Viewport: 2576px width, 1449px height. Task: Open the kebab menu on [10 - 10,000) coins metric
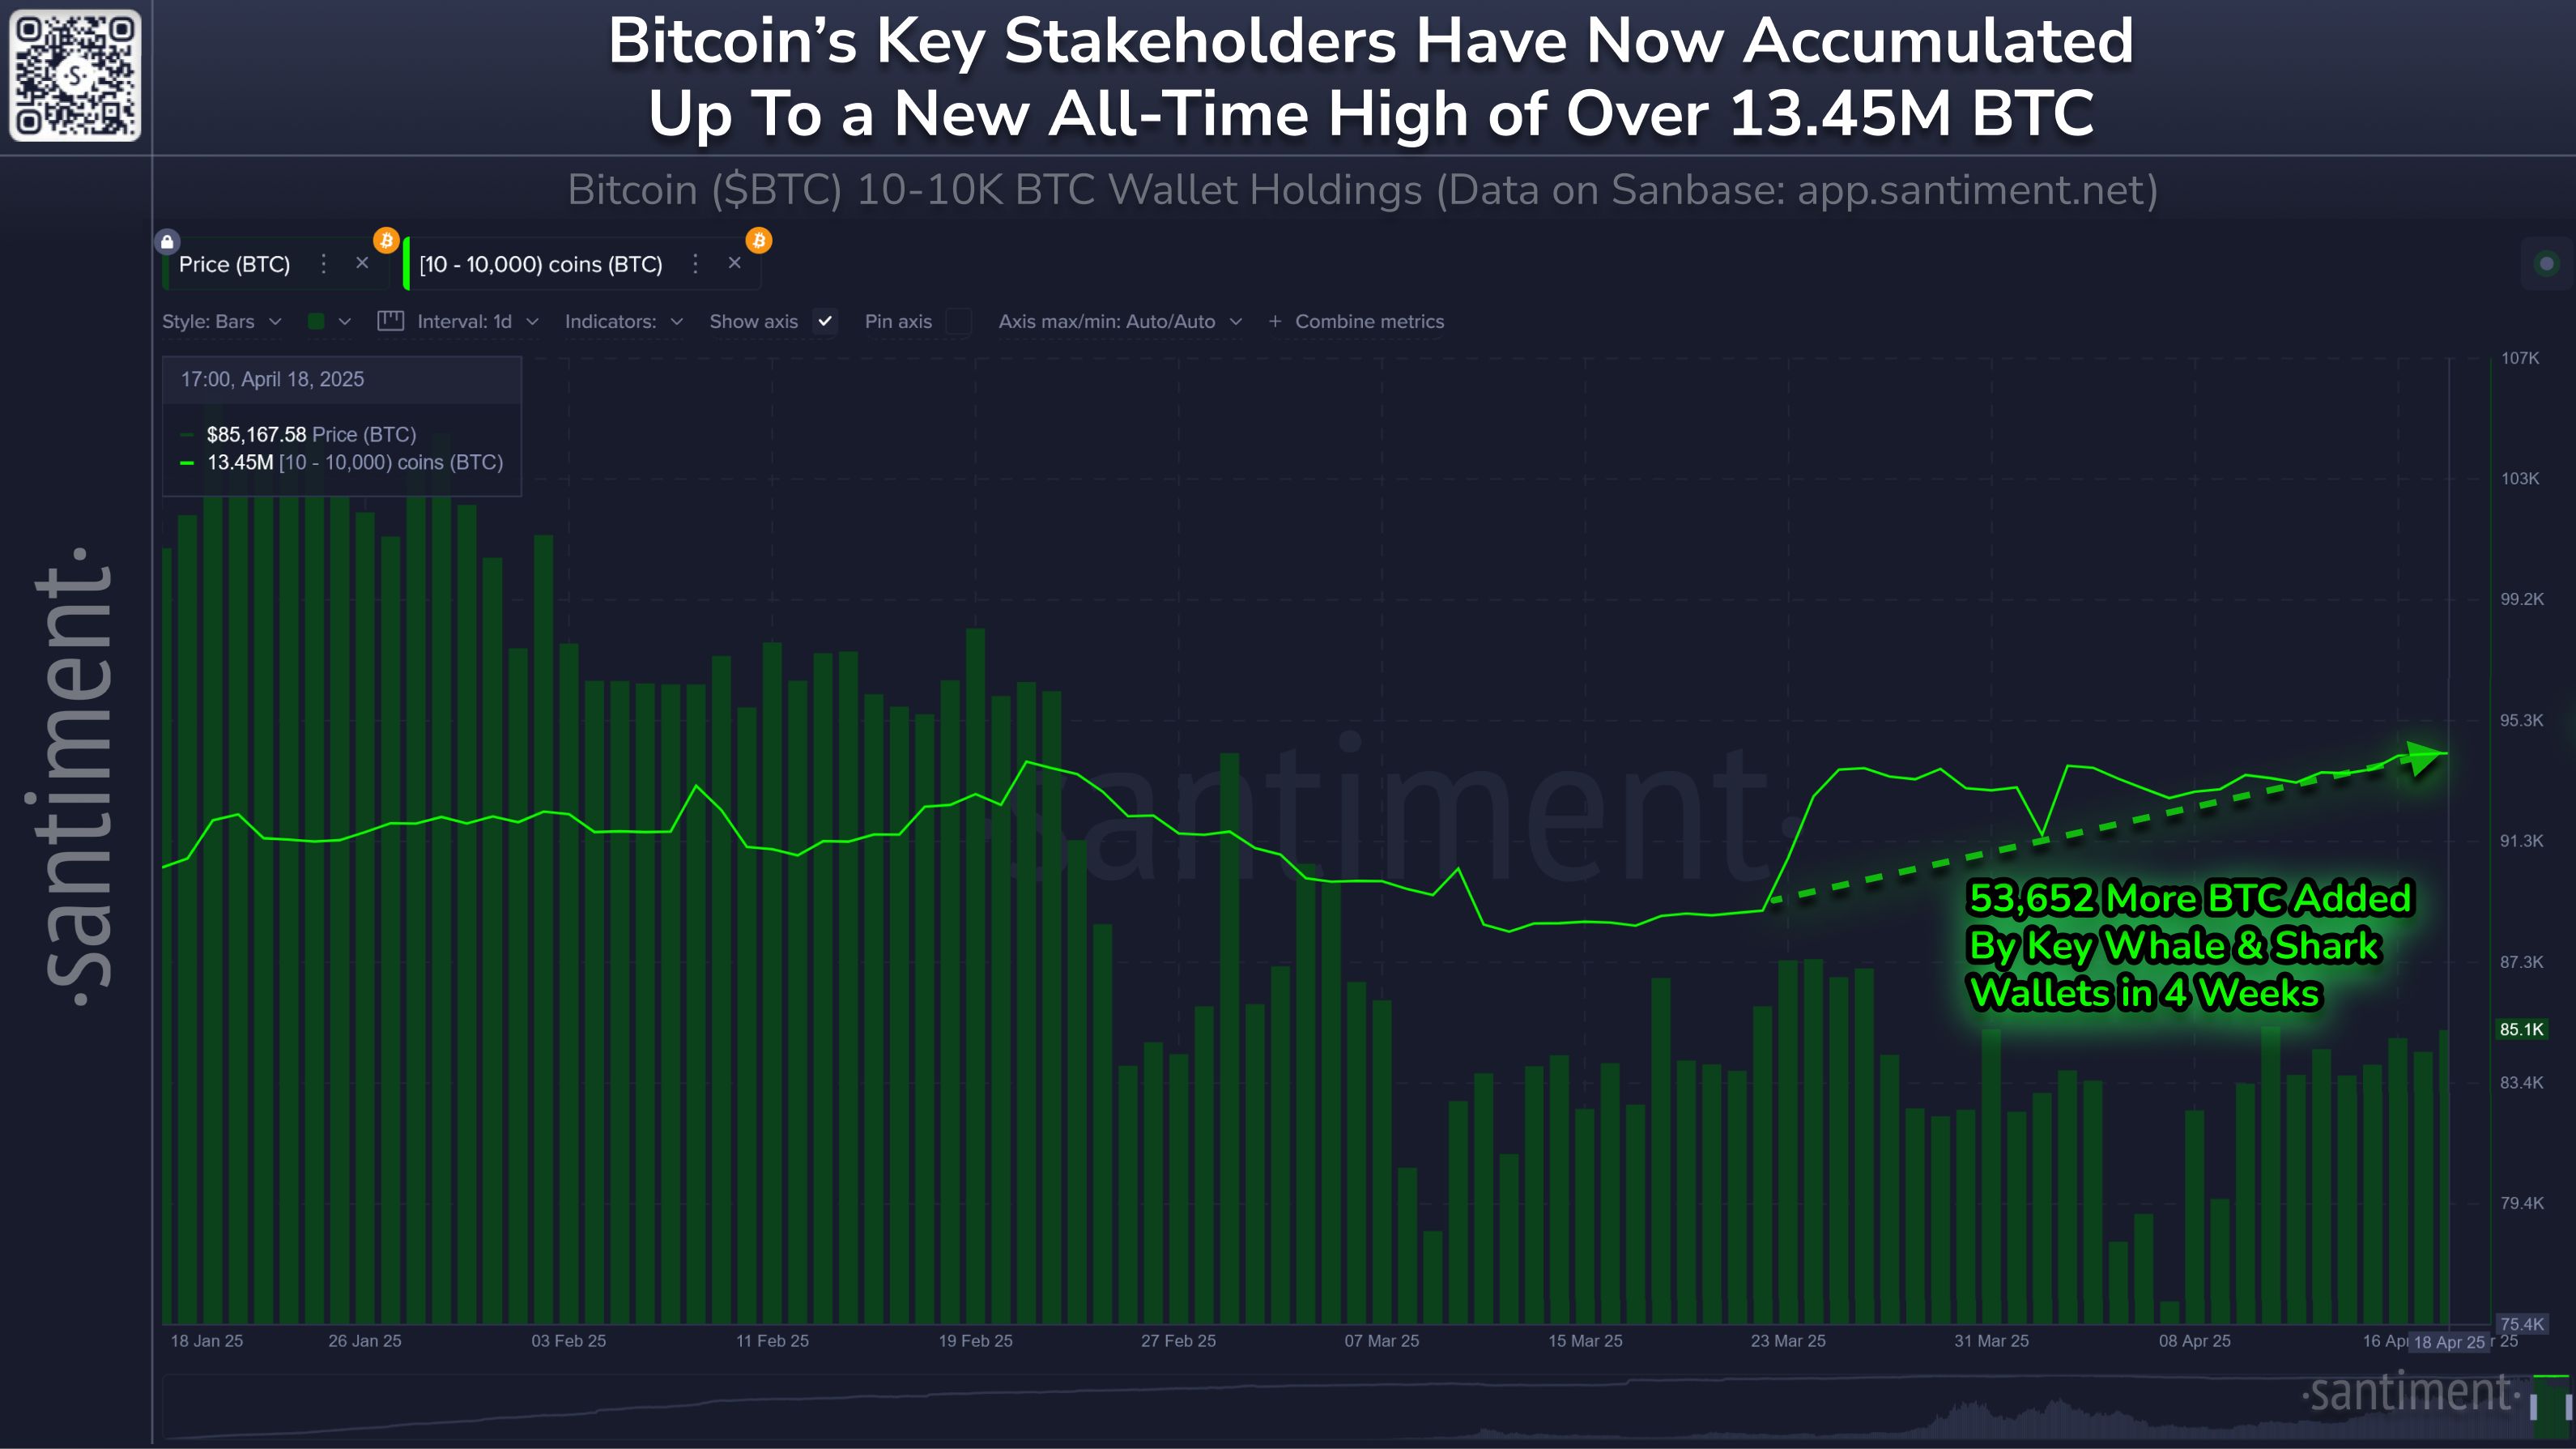click(x=695, y=264)
